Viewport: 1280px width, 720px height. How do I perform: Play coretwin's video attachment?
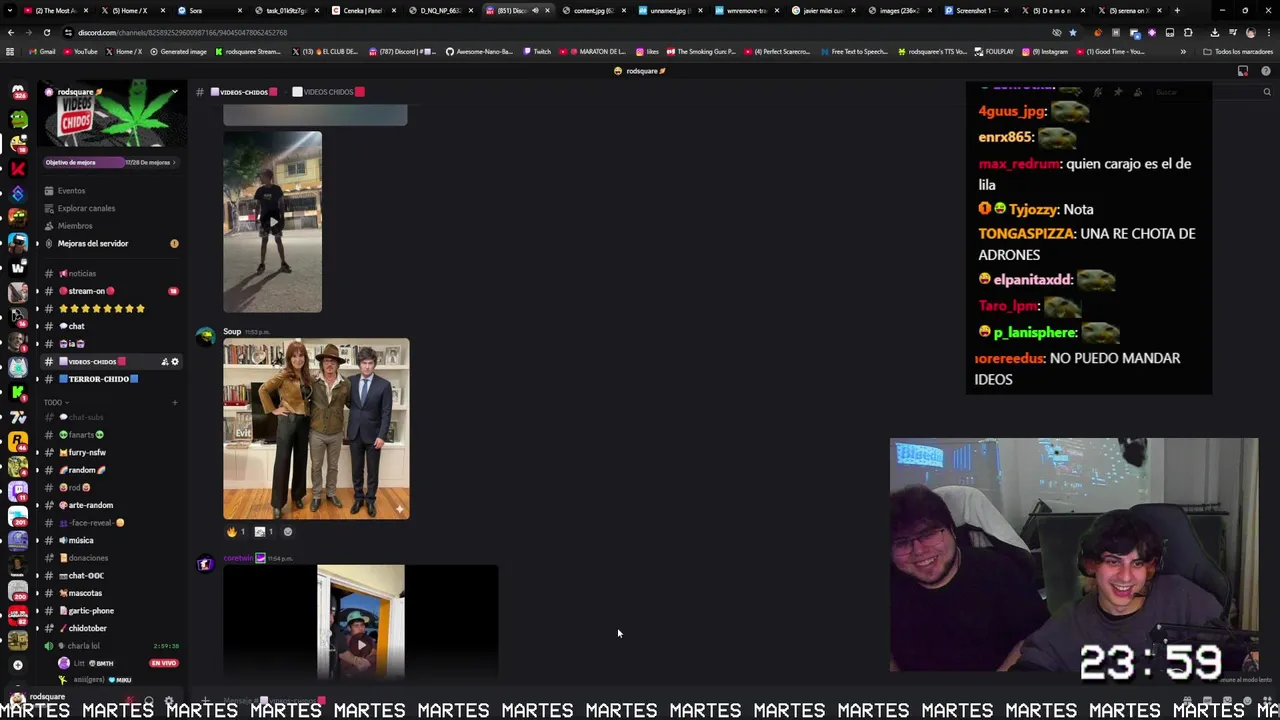point(360,645)
